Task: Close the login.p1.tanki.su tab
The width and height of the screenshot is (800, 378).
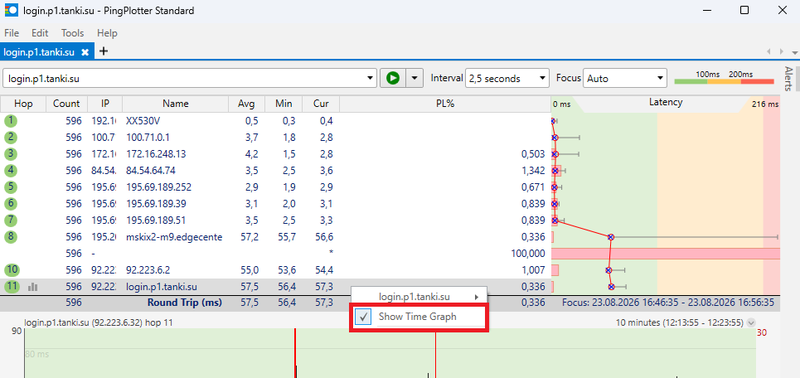Action: point(85,52)
